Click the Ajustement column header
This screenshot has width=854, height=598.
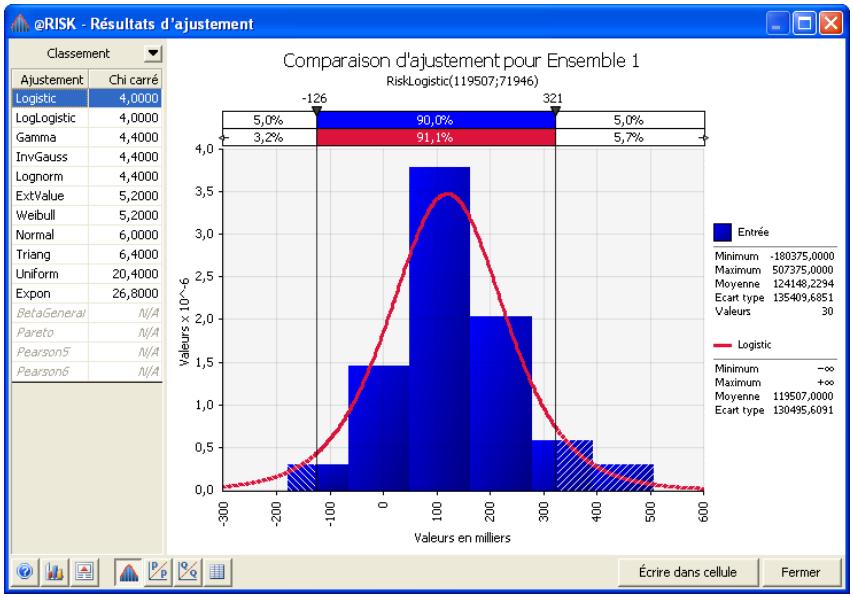point(48,79)
